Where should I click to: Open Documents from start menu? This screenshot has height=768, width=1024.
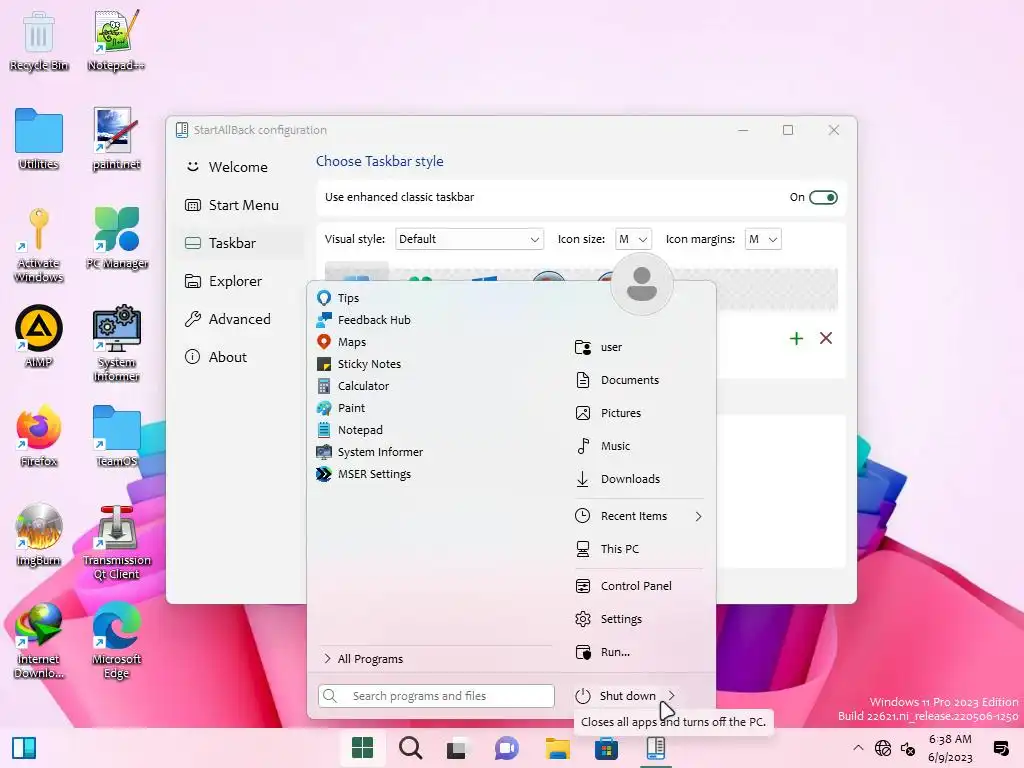618,380
